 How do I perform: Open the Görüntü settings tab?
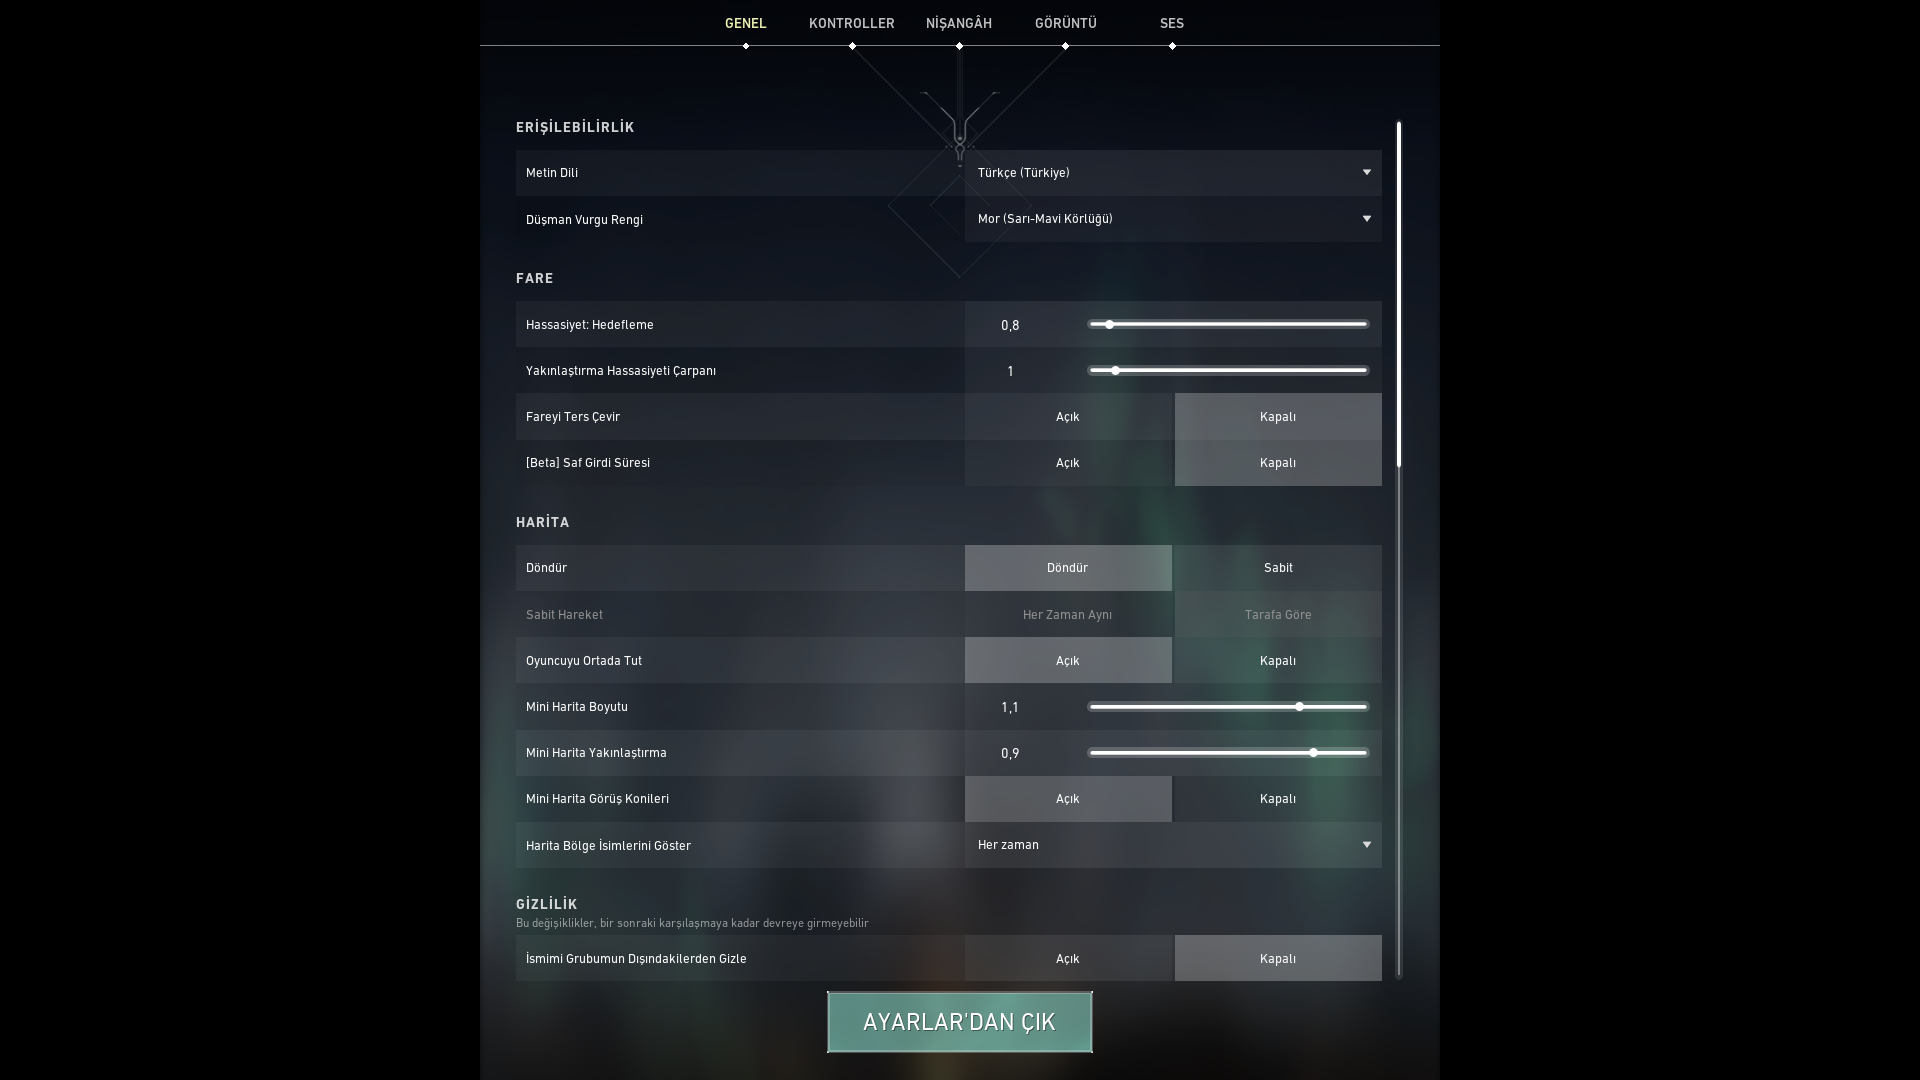tap(1065, 23)
